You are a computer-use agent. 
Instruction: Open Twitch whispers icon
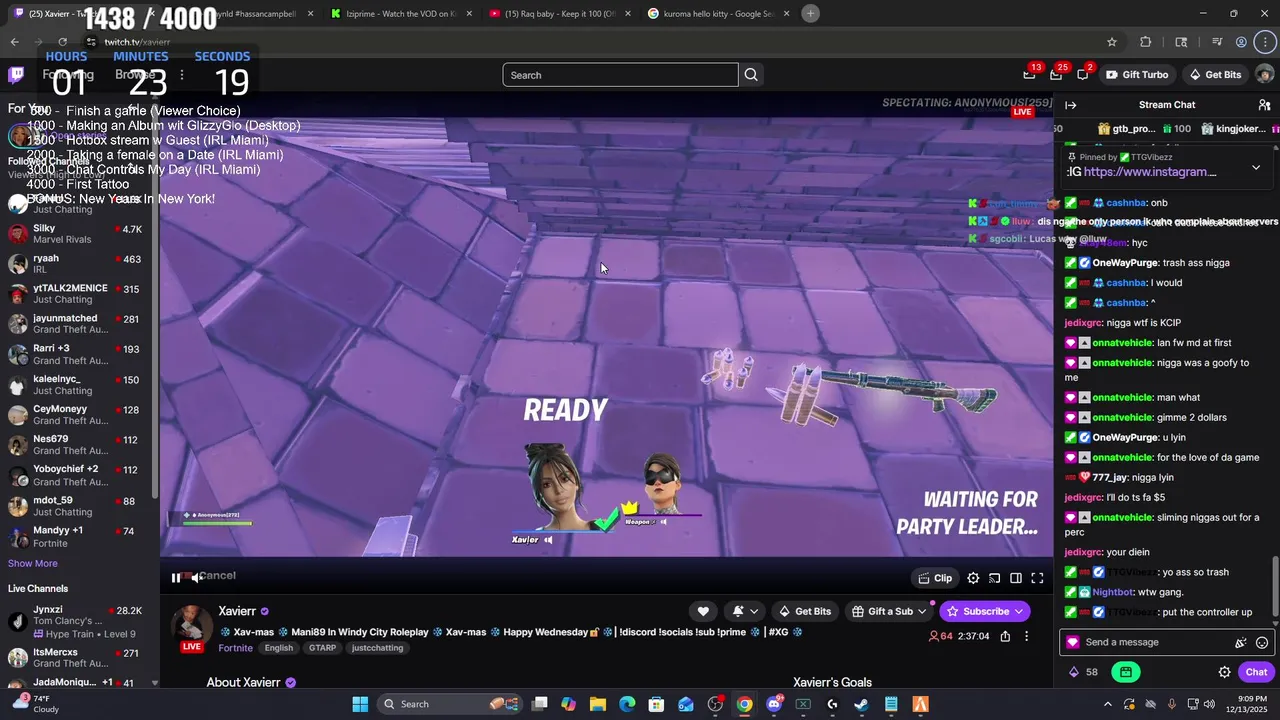(1083, 75)
